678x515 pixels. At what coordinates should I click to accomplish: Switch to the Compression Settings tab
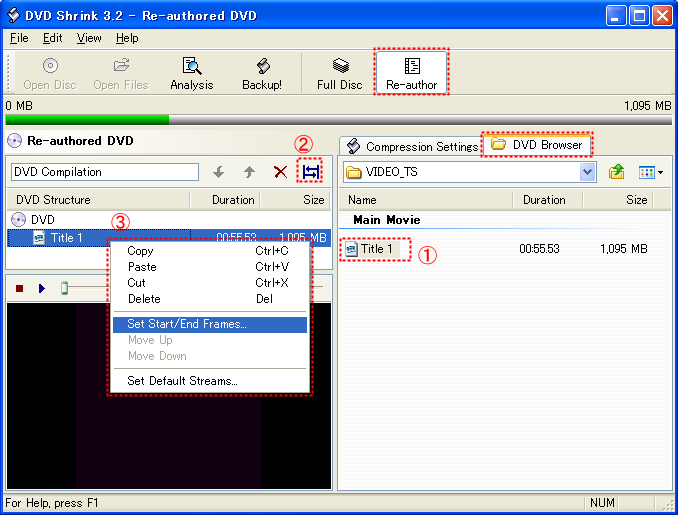[412, 146]
